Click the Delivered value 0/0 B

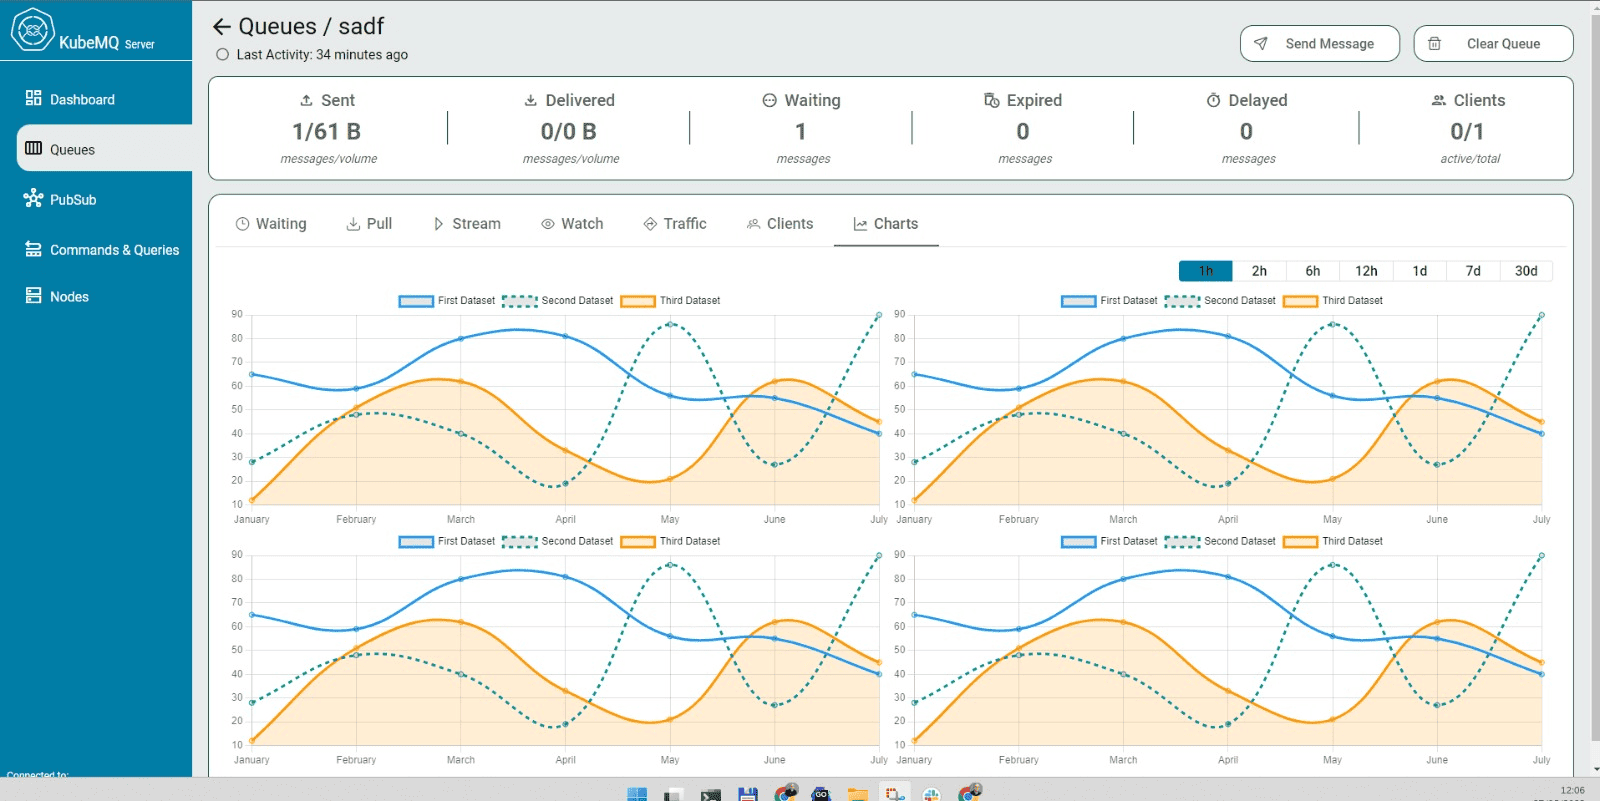click(569, 132)
